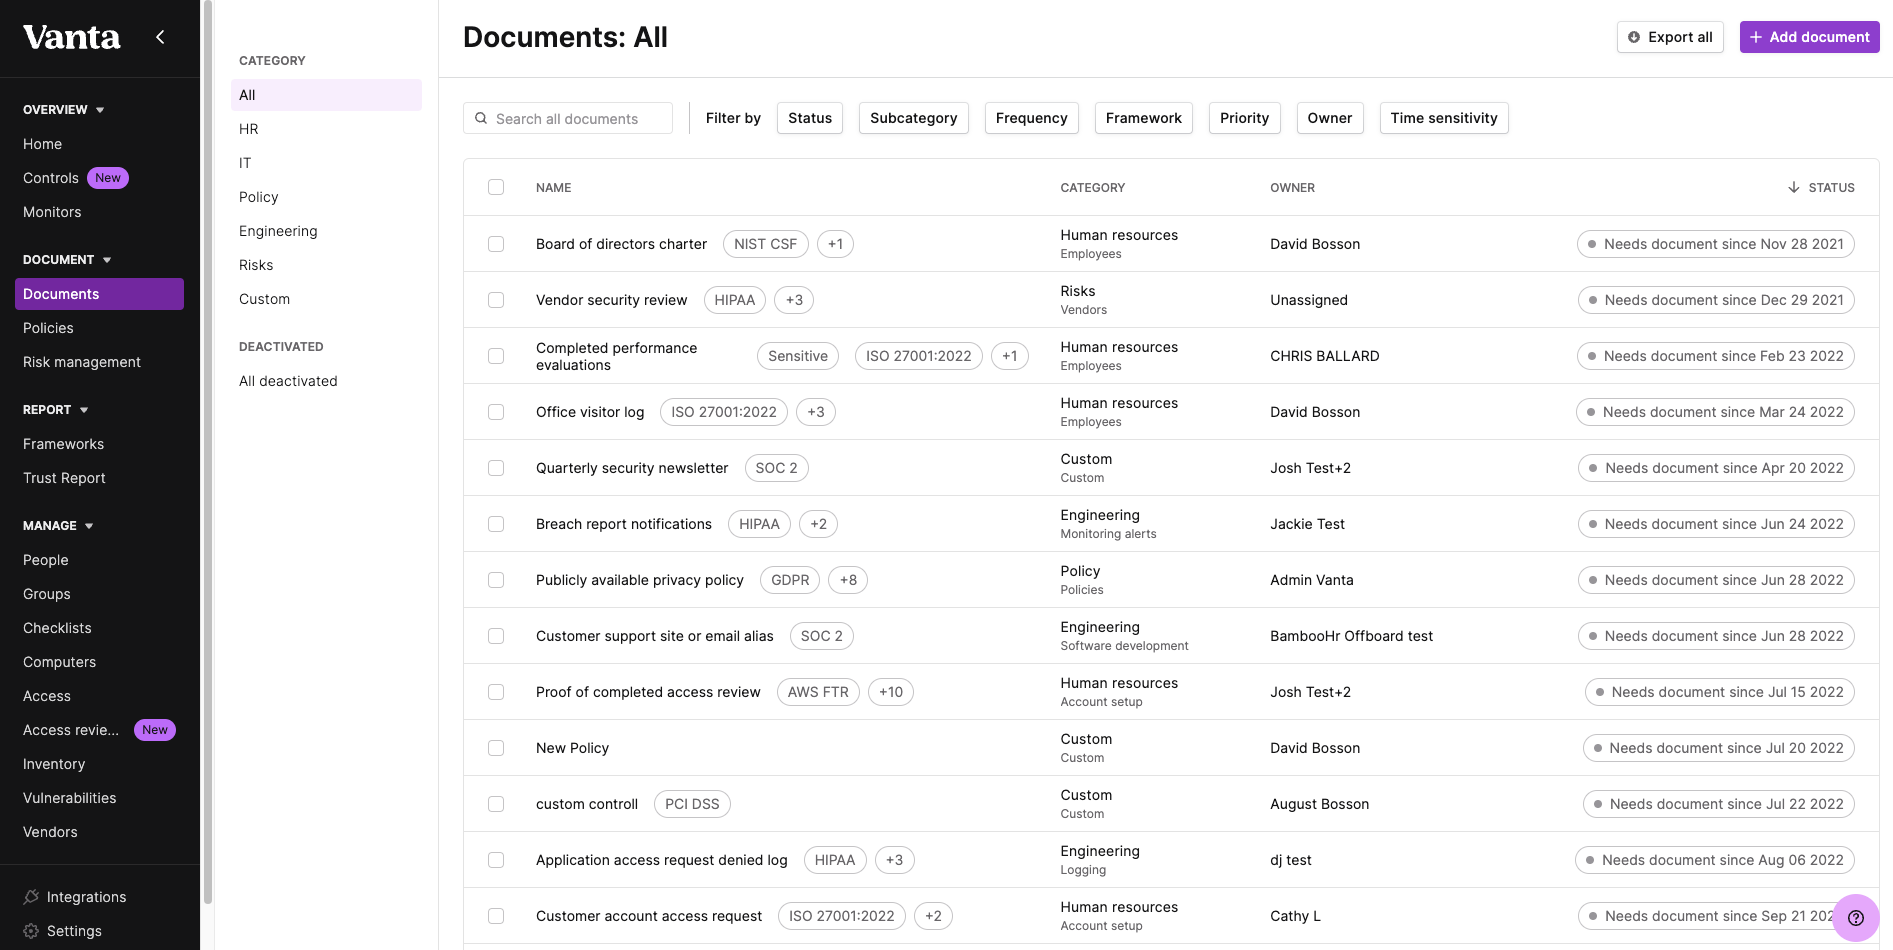Collapse the DOCUMENT sidebar section
1893x950 pixels.
click(x=67, y=260)
